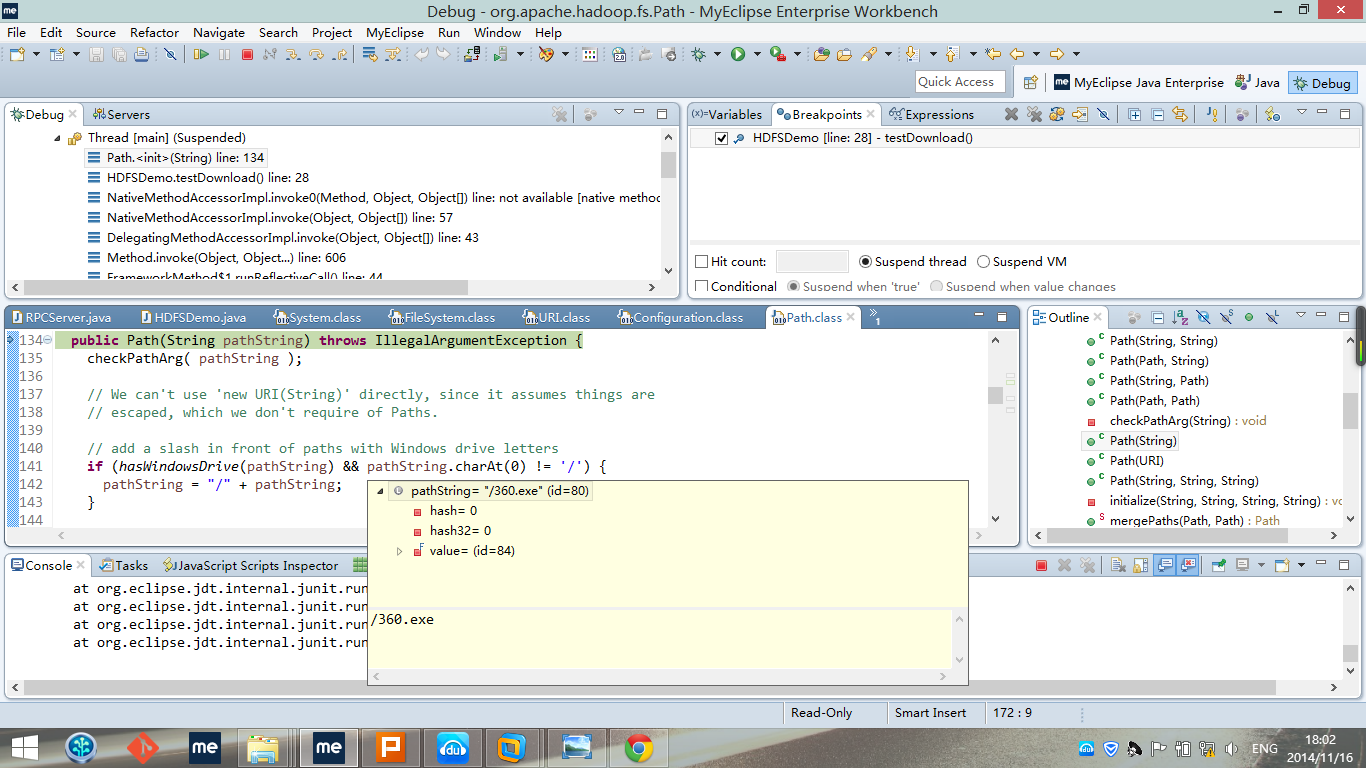Expand the value= (id=84) node
The image size is (1366, 768).
coord(400,551)
